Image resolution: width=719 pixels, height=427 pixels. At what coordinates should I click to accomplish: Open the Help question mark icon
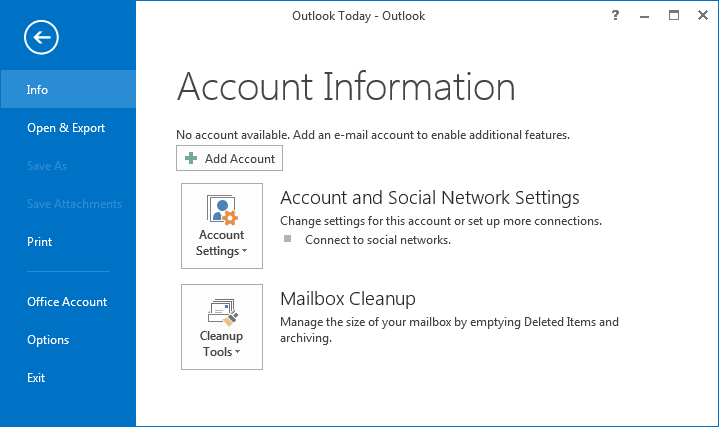click(x=615, y=16)
